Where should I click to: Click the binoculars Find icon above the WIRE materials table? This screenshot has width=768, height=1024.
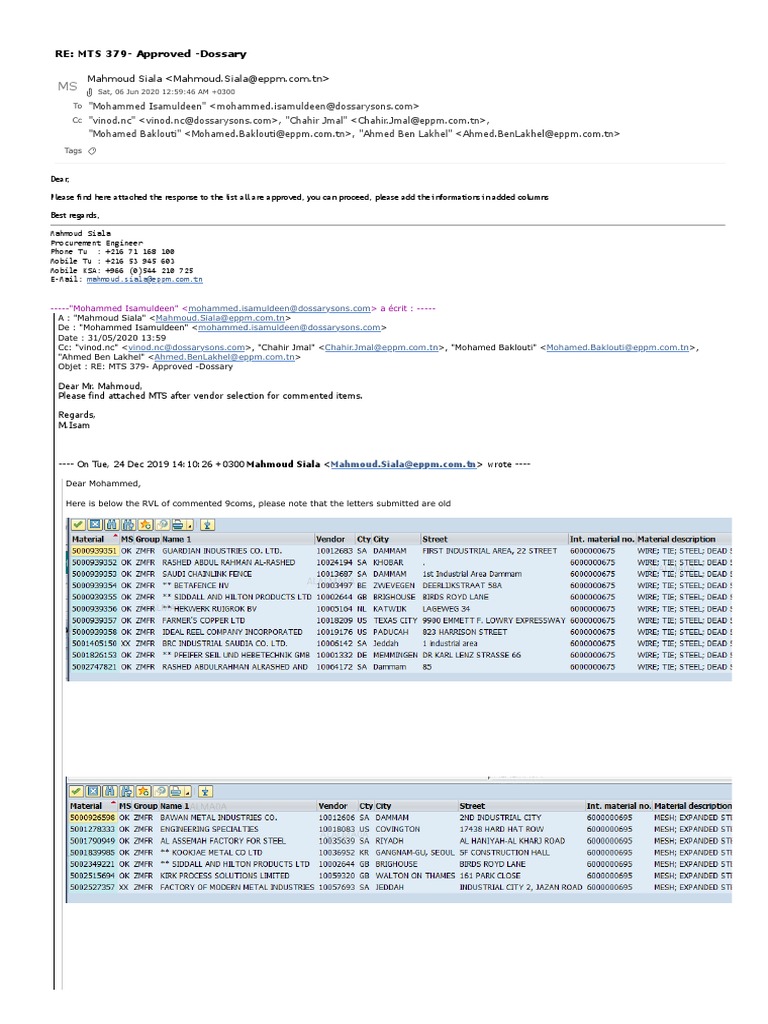pos(112,524)
